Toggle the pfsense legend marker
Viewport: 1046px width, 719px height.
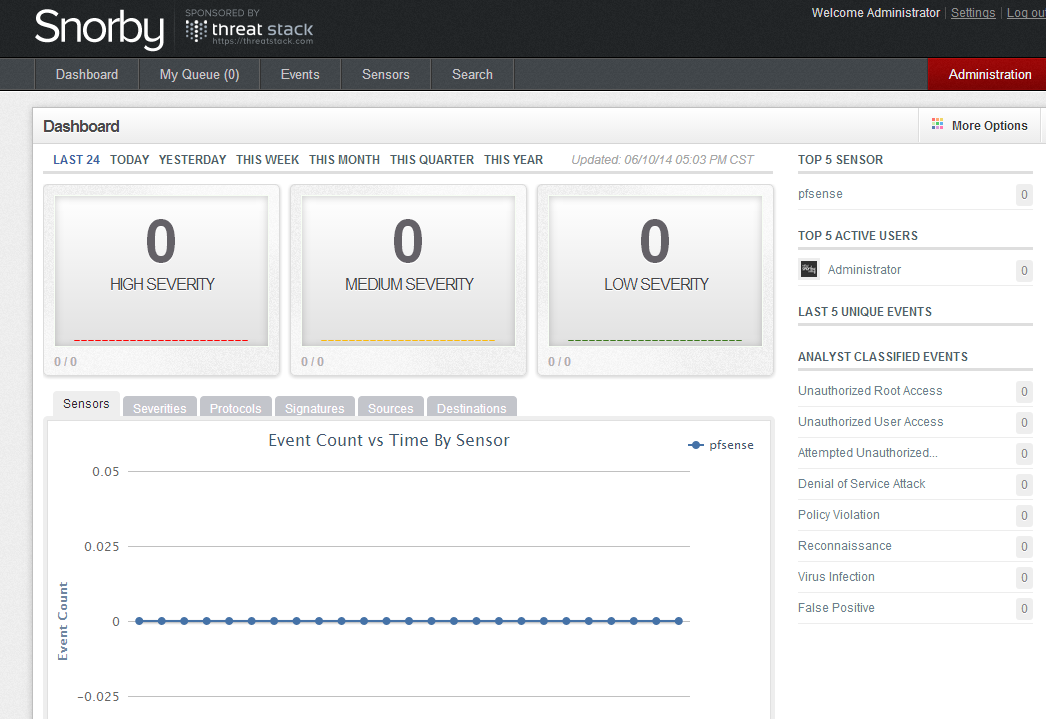click(696, 445)
